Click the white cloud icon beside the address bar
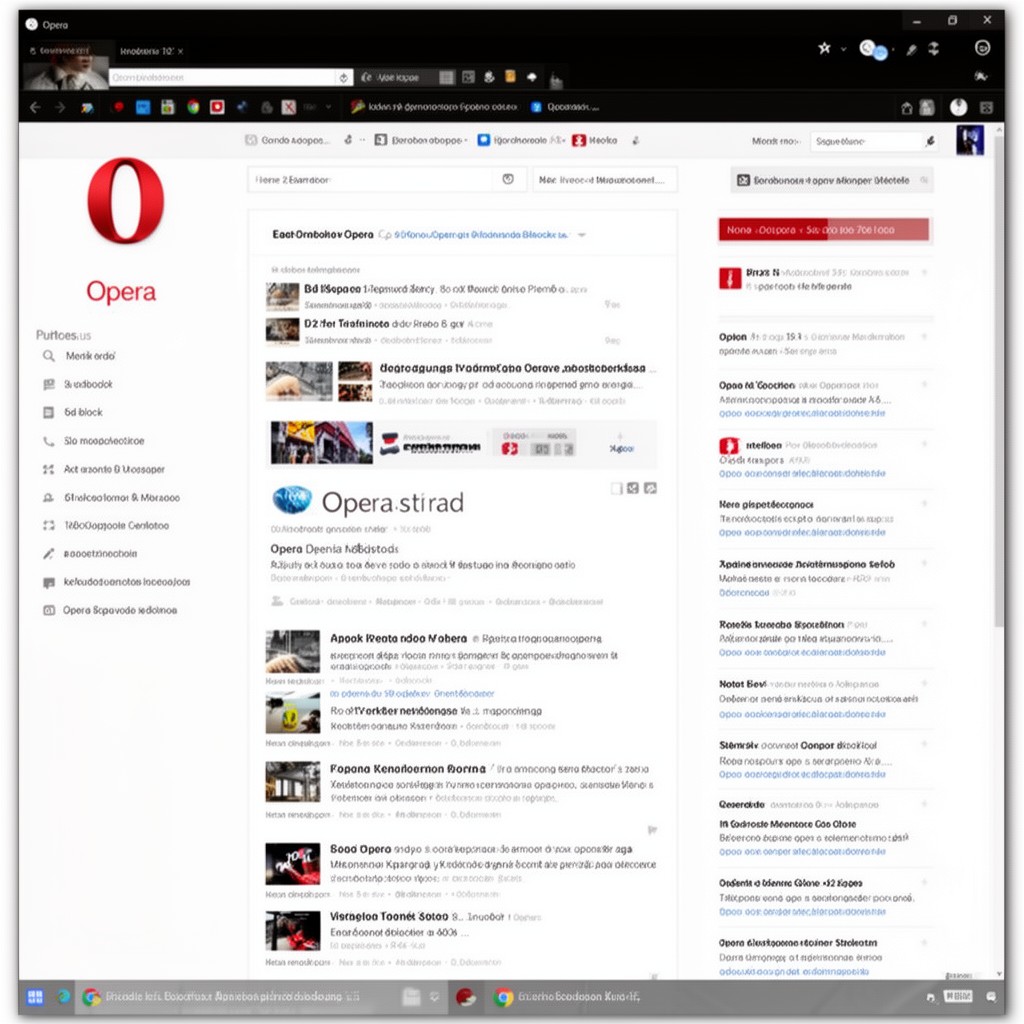The image size is (1024, 1024). pos(532,77)
